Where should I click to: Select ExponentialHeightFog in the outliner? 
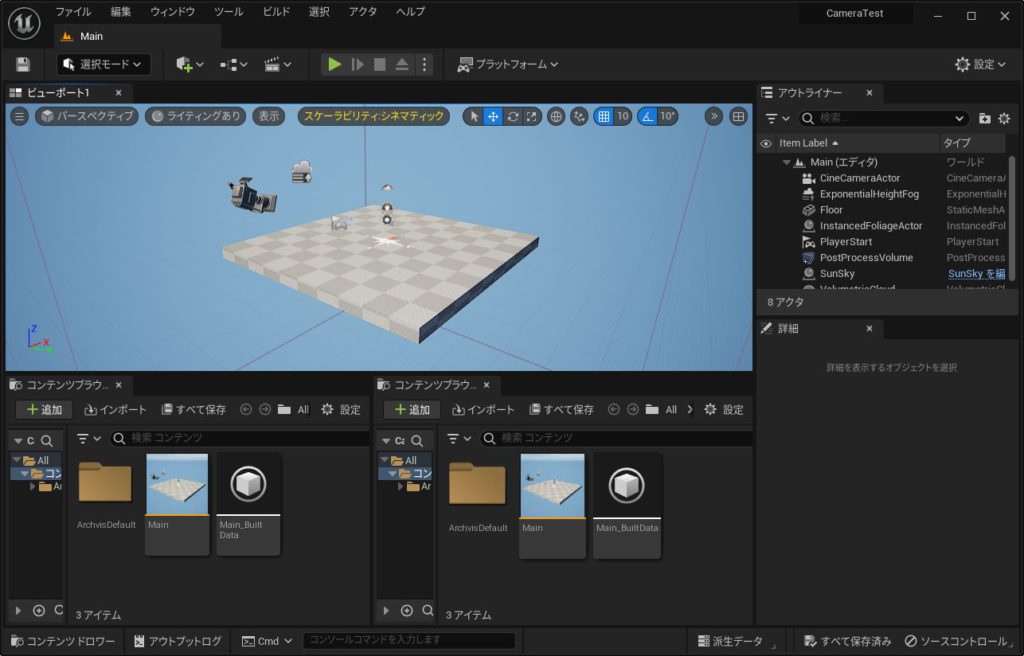pyautogui.click(x=869, y=194)
